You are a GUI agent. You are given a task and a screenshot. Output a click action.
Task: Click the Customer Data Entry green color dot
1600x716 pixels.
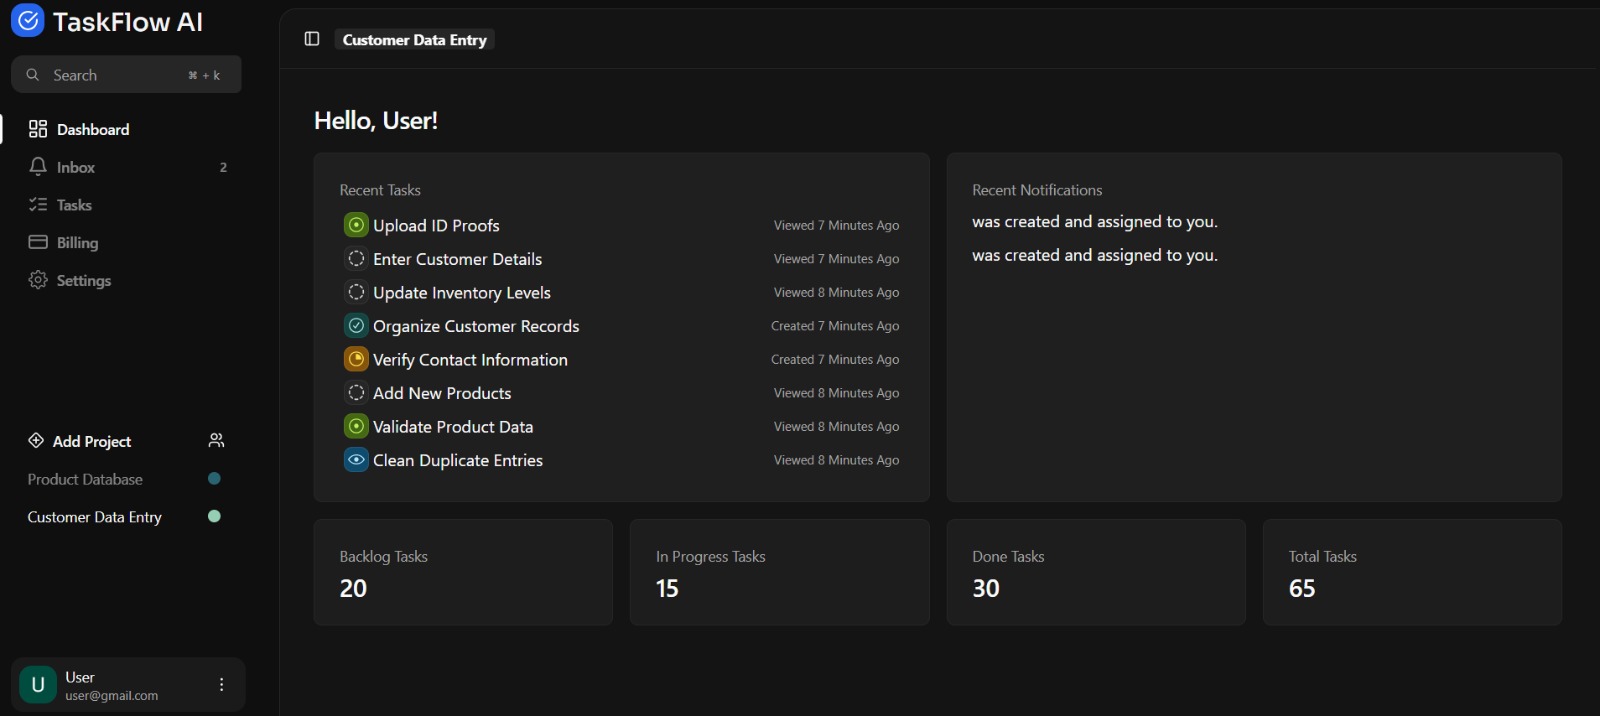click(214, 517)
